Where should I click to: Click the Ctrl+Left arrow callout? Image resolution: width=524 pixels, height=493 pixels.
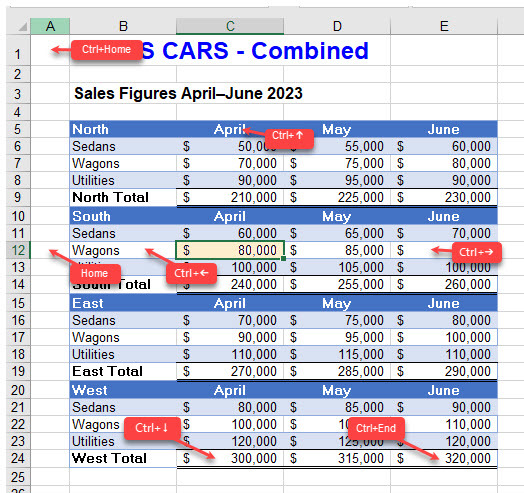[x=191, y=273]
